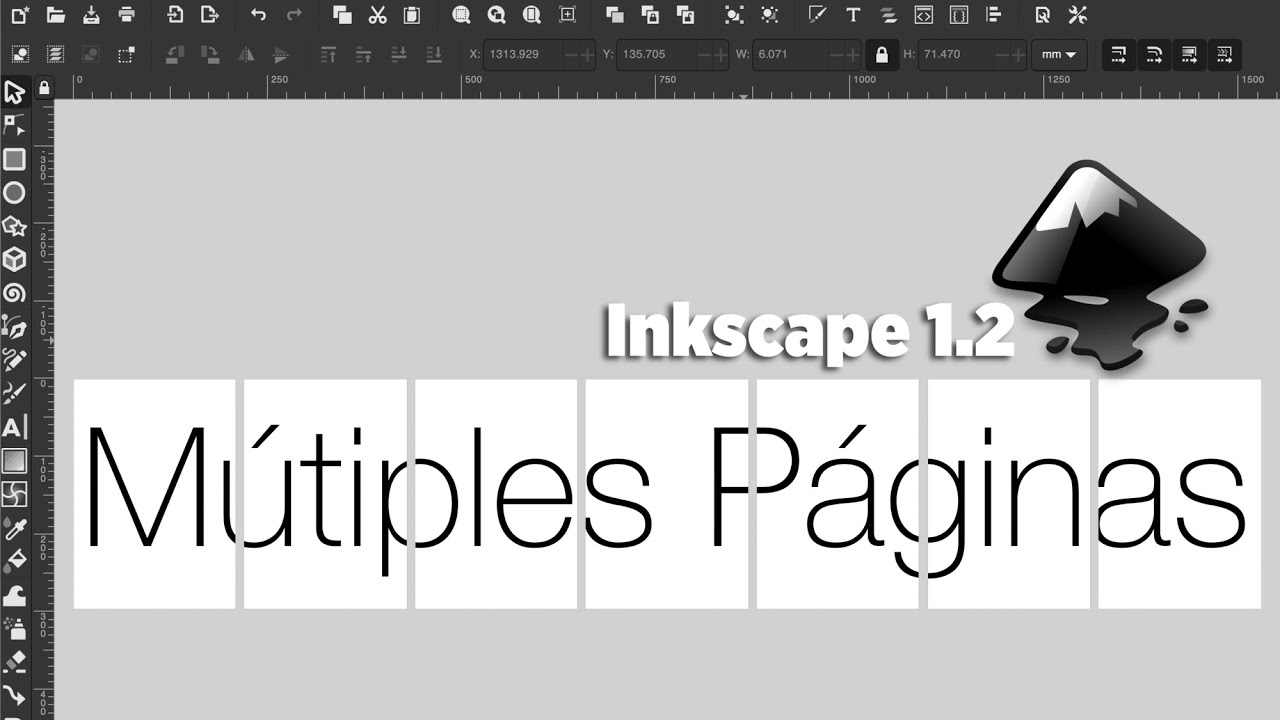Select the Star and polygon tool

click(x=14, y=227)
